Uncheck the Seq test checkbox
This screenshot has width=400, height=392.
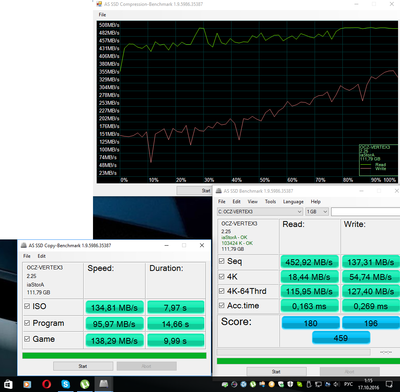click(x=221, y=261)
